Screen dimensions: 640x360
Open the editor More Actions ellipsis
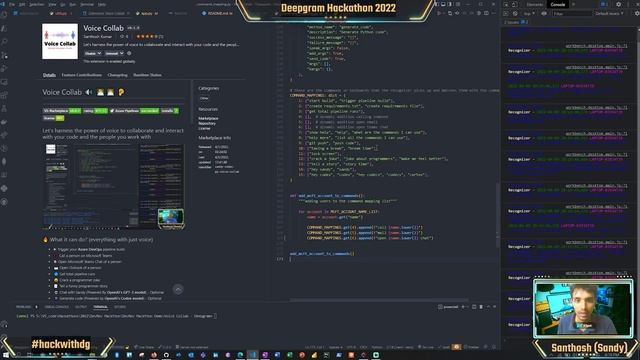point(493,13)
